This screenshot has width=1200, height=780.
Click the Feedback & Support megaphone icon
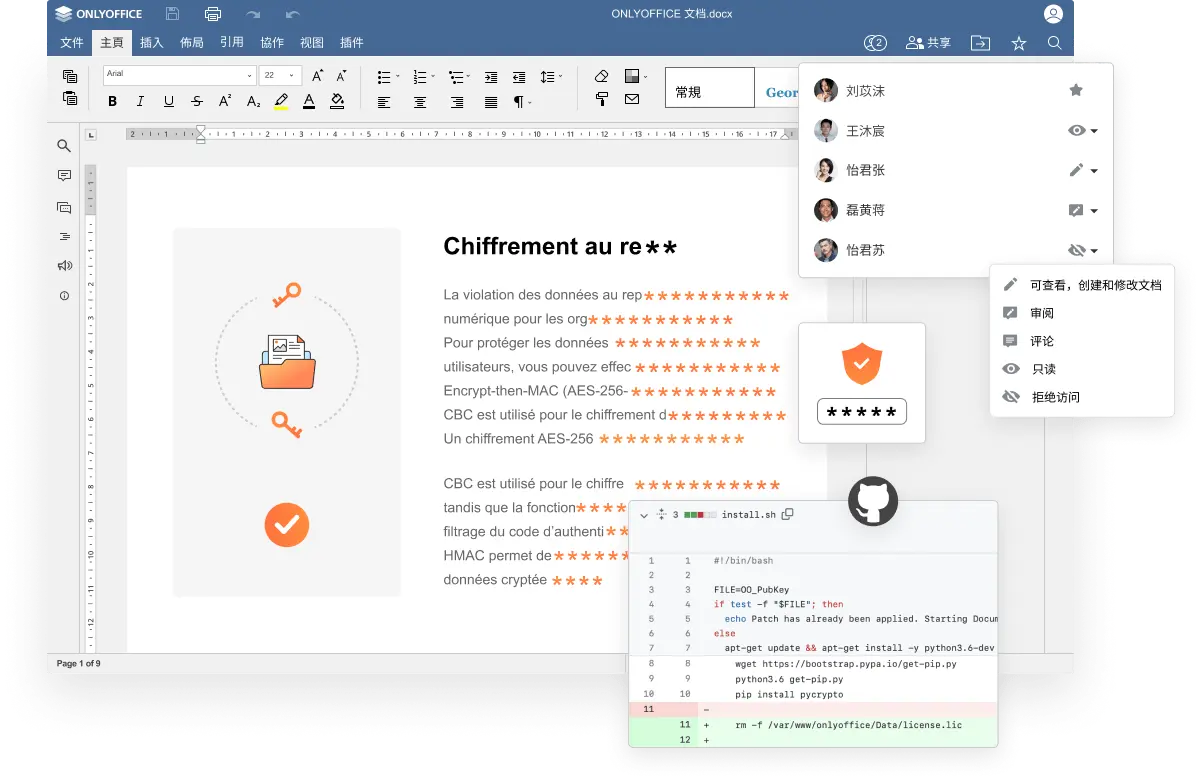point(64,265)
